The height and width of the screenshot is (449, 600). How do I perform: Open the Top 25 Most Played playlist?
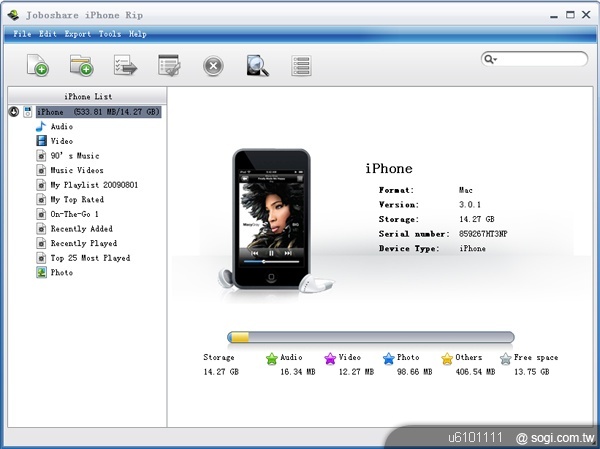coord(90,258)
